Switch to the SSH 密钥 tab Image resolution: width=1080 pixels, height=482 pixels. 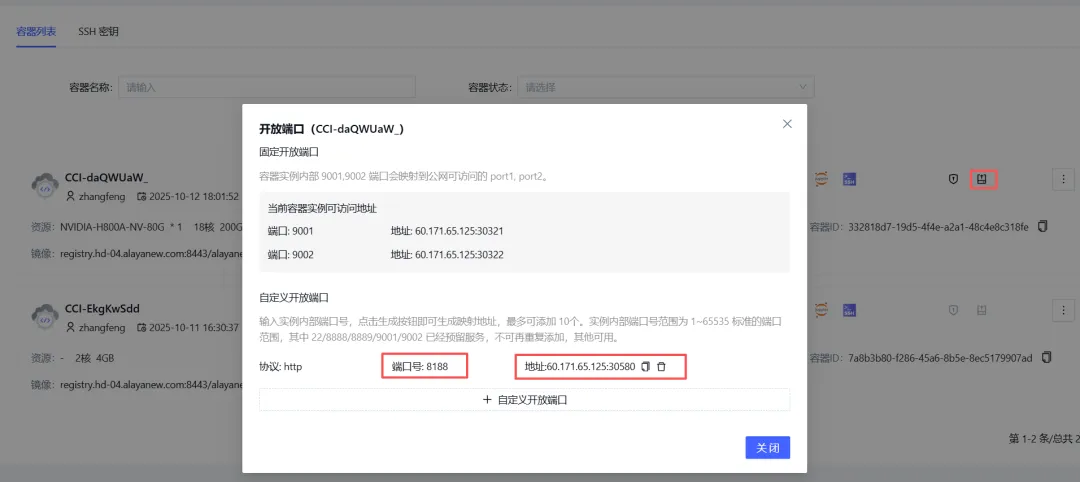(99, 31)
